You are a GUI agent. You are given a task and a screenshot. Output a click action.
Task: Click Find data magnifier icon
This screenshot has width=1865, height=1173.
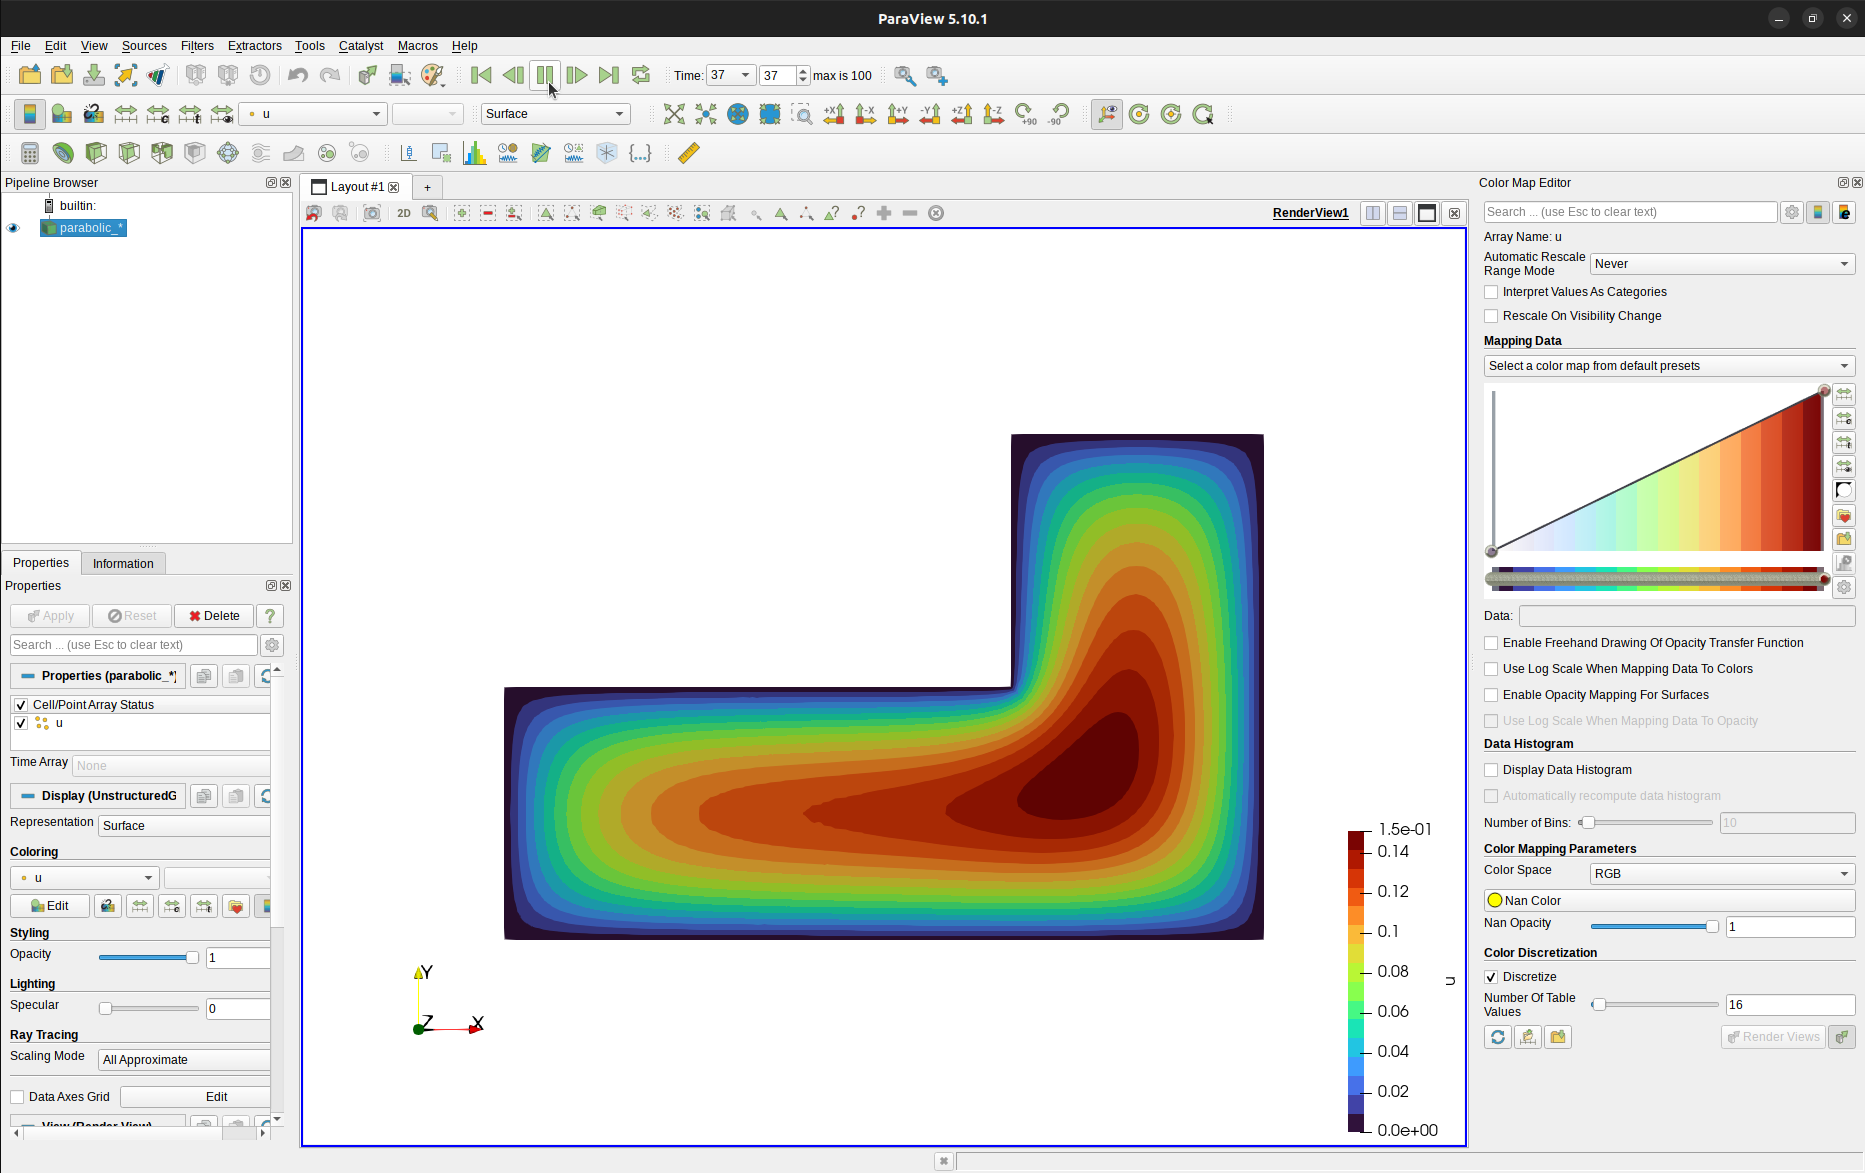pyautogui.click(x=905, y=75)
